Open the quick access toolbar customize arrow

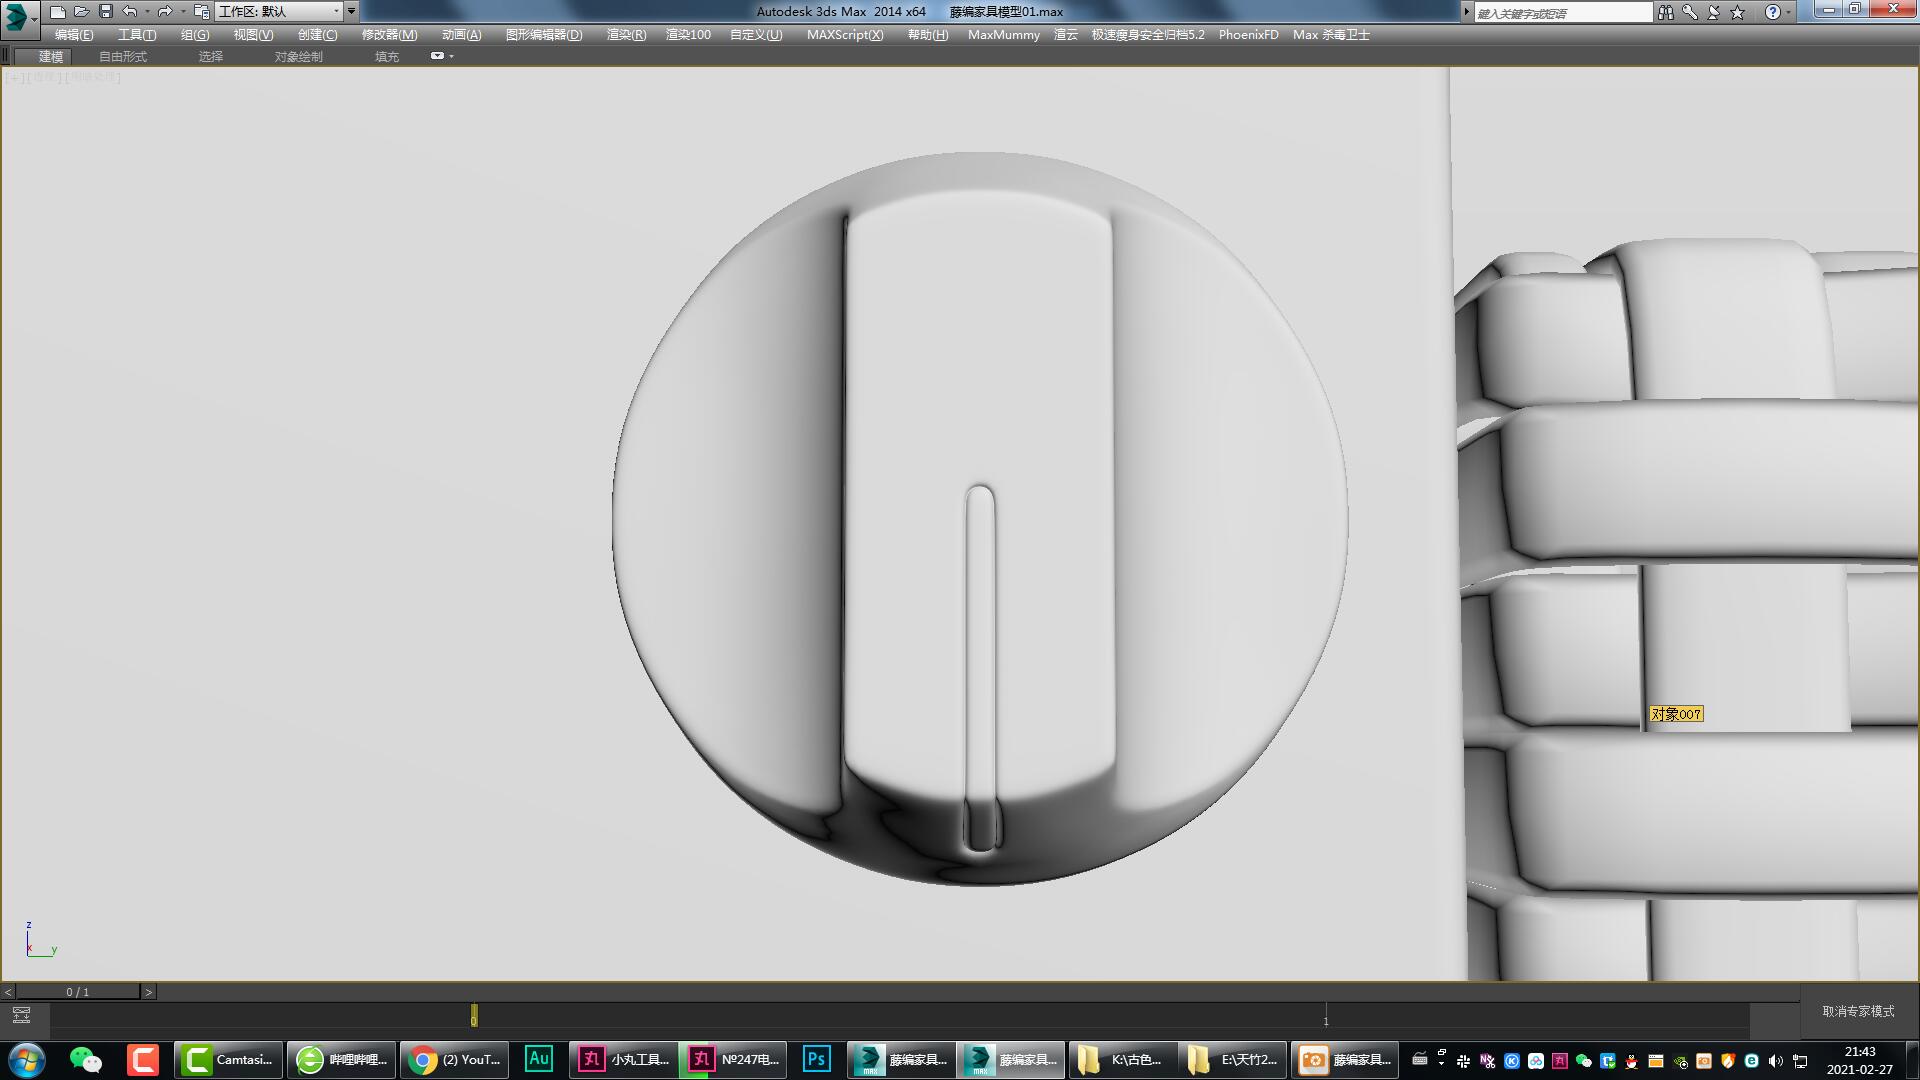[351, 12]
